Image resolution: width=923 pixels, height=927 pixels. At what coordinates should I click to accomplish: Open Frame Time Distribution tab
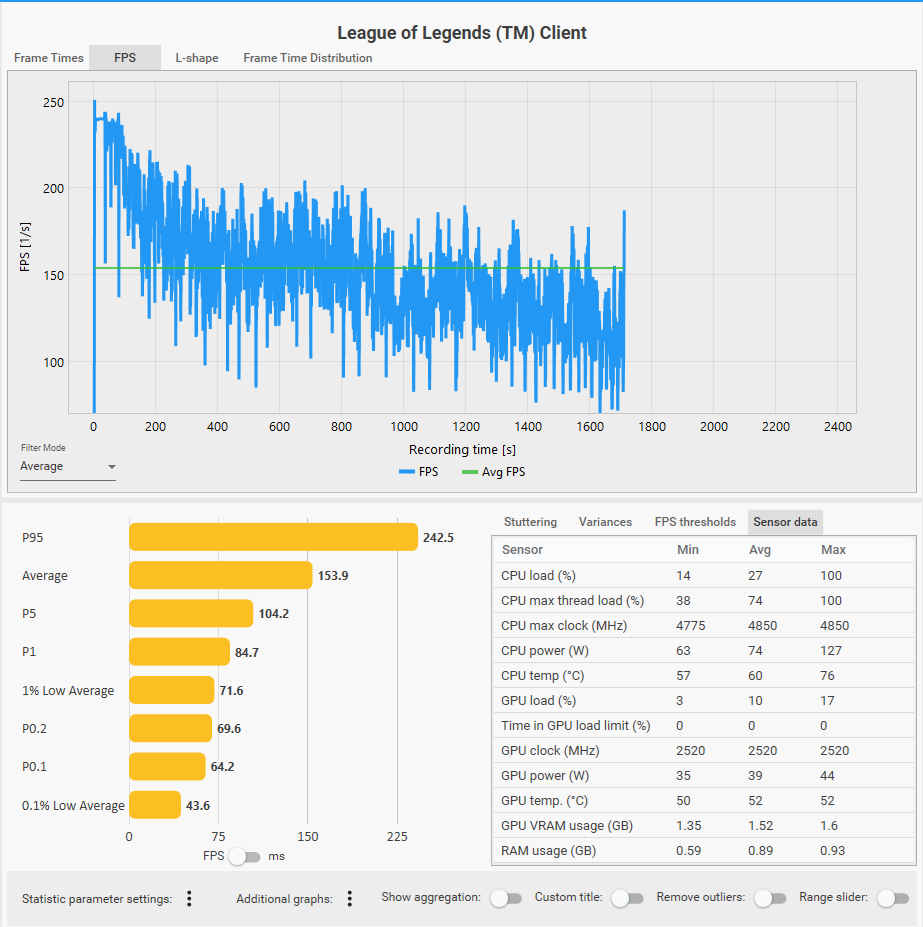pyautogui.click(x=307, y=58)
